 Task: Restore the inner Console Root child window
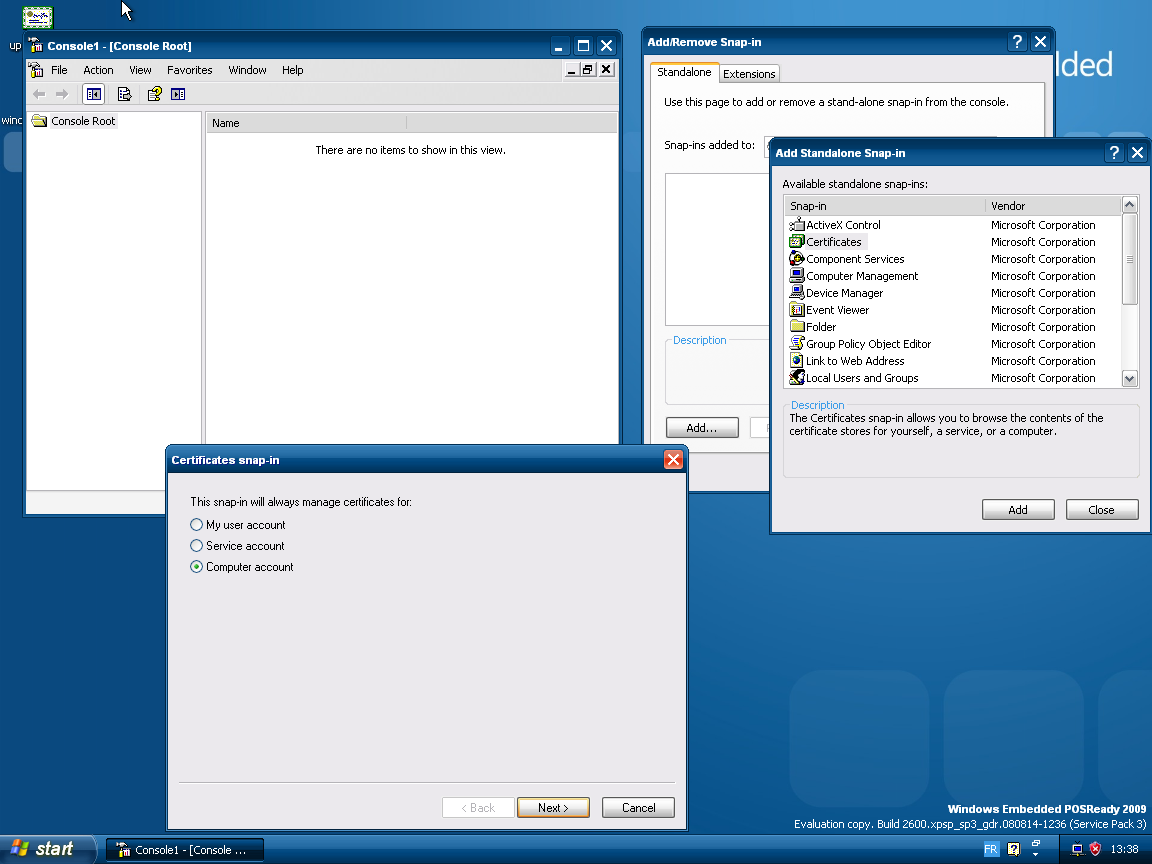click(588, 69)
